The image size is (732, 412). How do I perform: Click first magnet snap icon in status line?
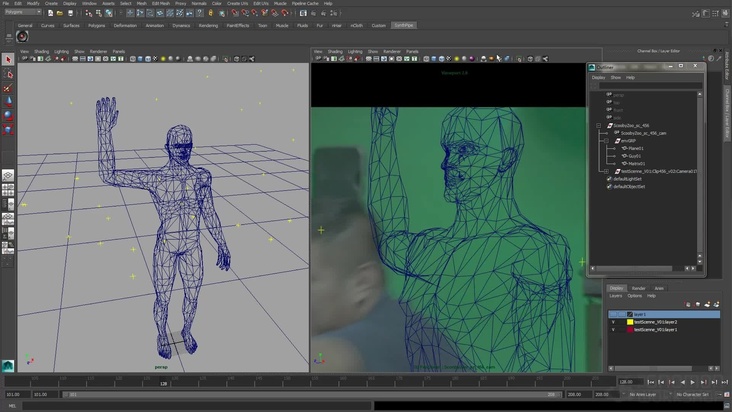235,13
